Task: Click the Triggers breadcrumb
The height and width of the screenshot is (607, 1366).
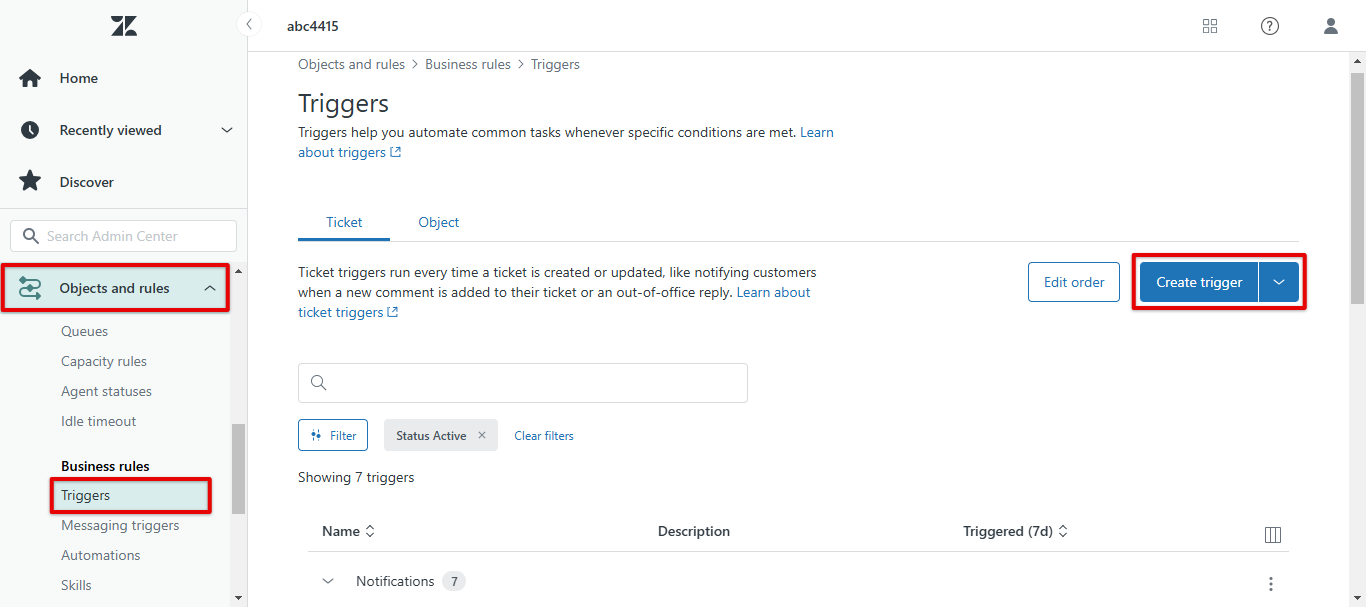Action: 555,64
